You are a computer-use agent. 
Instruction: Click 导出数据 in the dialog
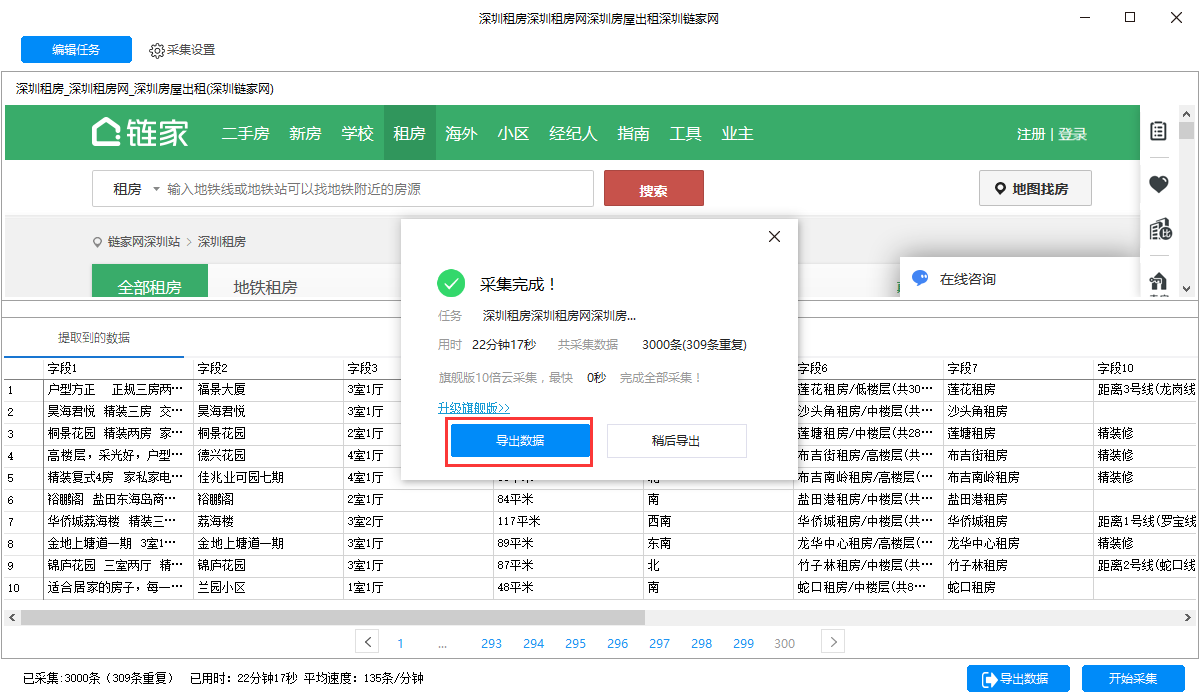(520, 441)
